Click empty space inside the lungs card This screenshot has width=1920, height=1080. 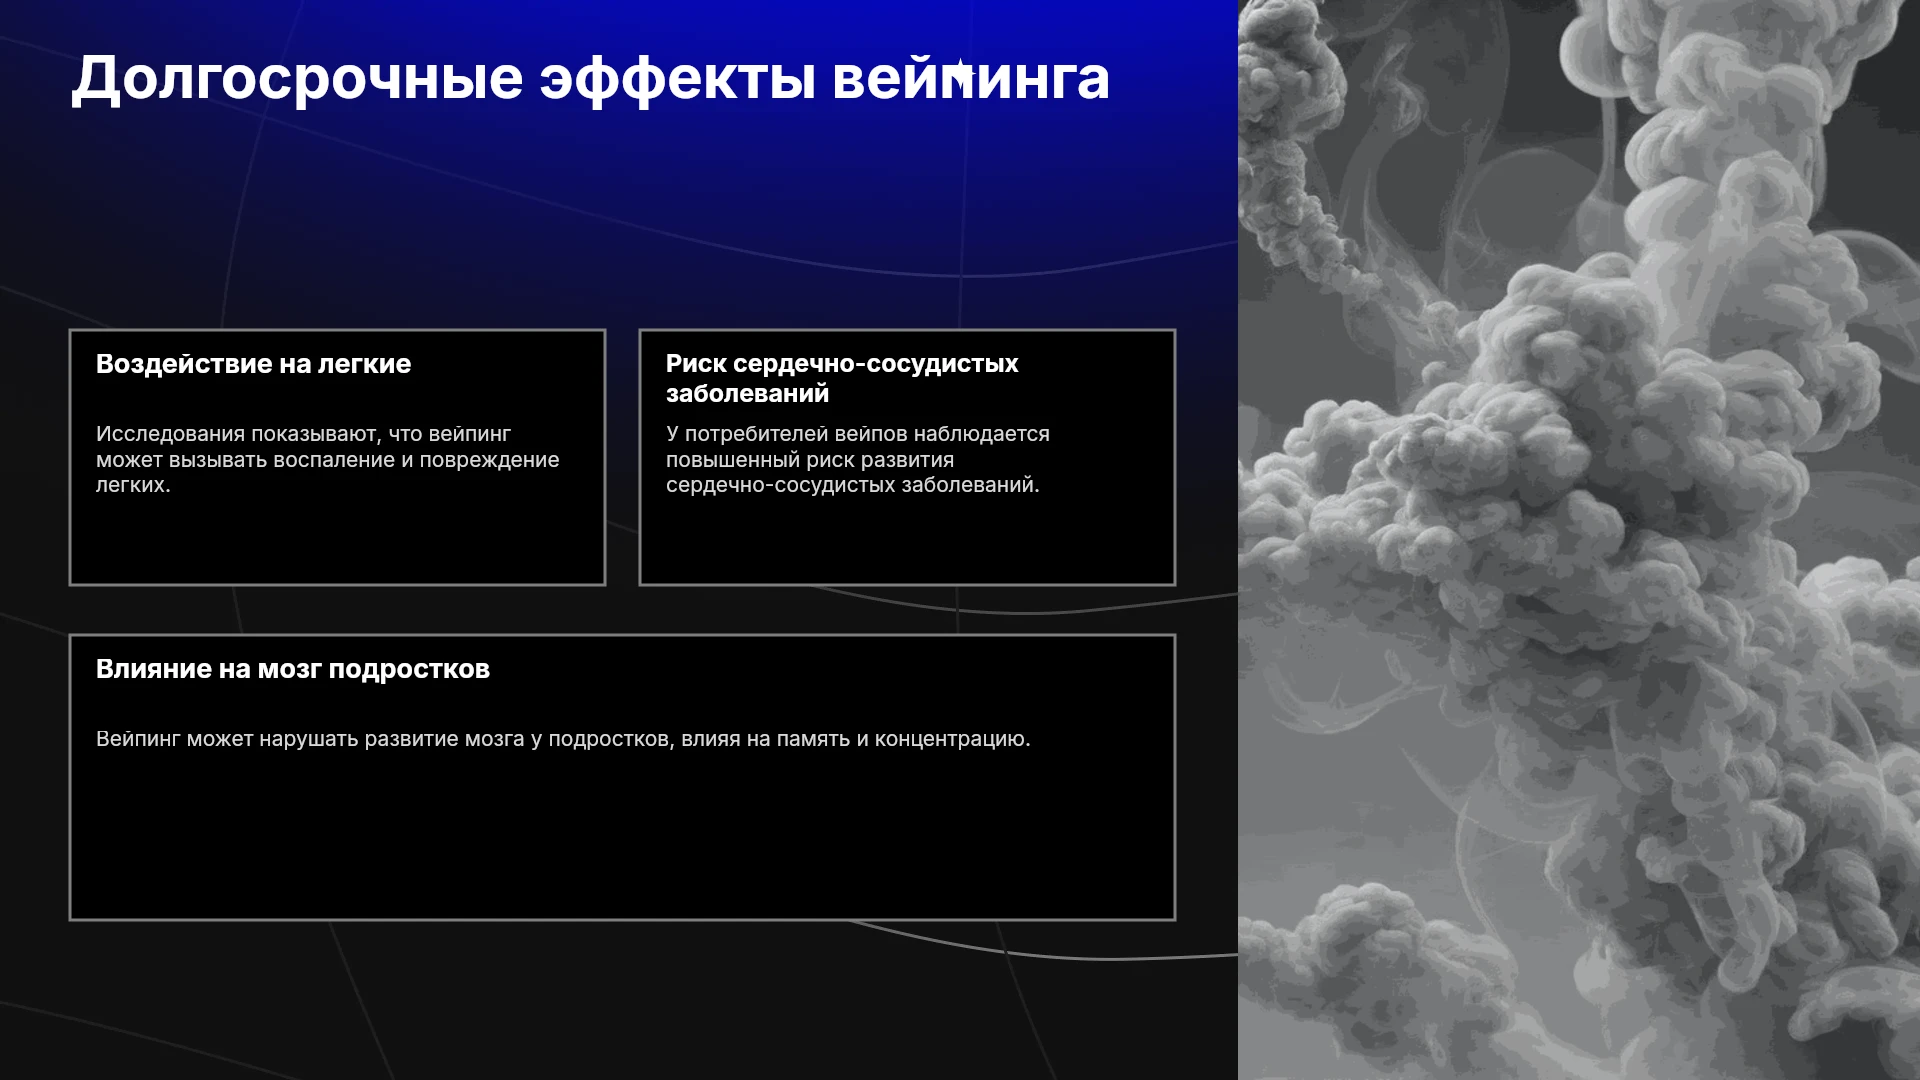coord(337,542)
